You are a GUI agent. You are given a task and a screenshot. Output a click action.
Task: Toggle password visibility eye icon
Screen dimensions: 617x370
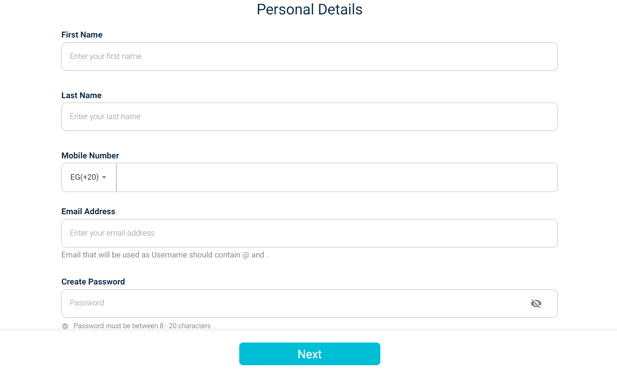pos(536,303)
